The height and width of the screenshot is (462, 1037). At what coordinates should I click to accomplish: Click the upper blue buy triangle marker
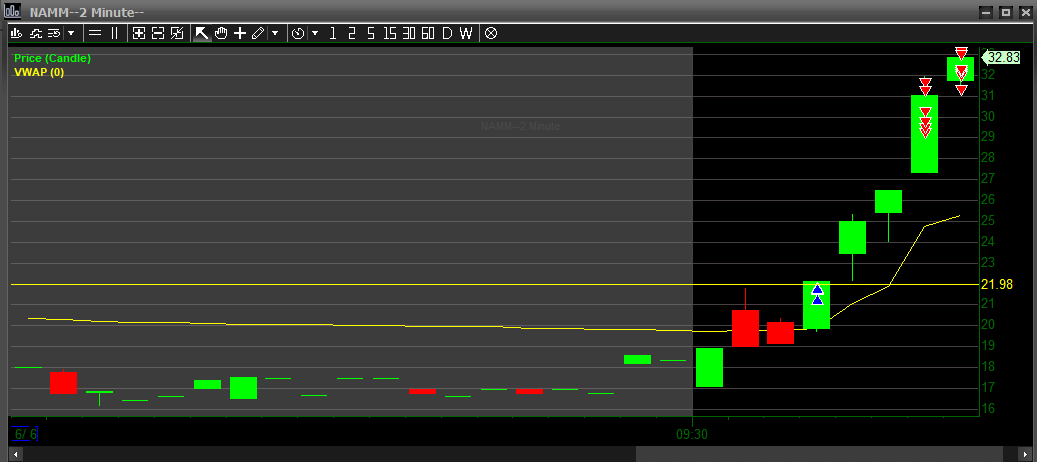click(x=817, y=289)
